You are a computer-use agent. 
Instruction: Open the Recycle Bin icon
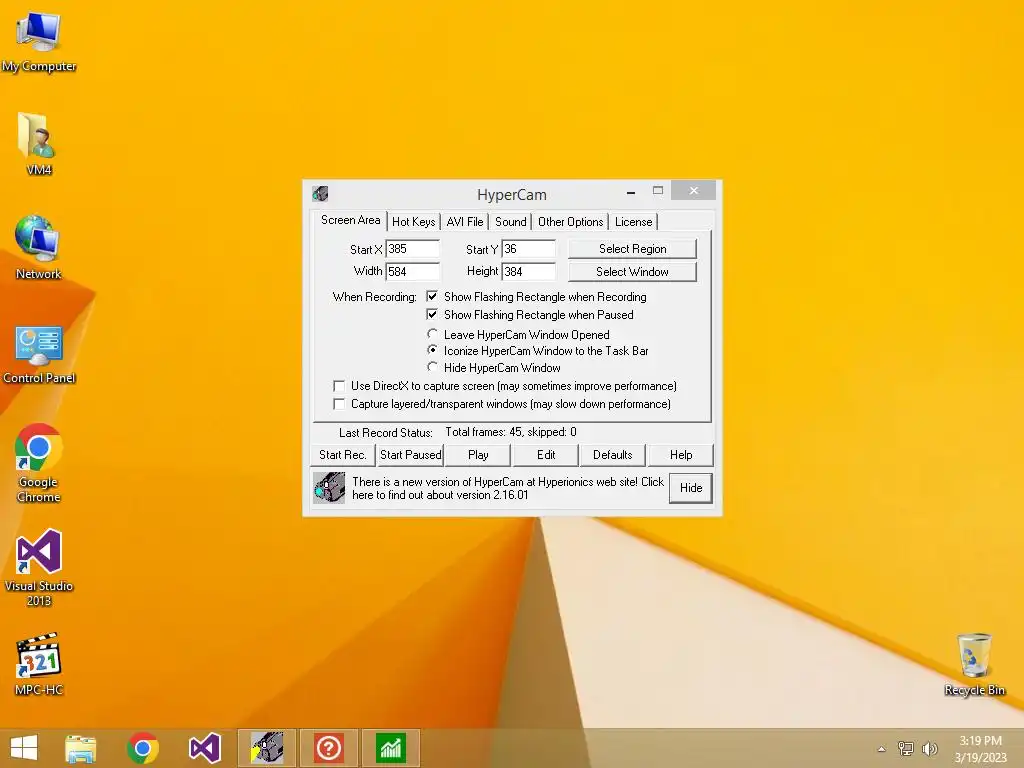click(974, 664)
